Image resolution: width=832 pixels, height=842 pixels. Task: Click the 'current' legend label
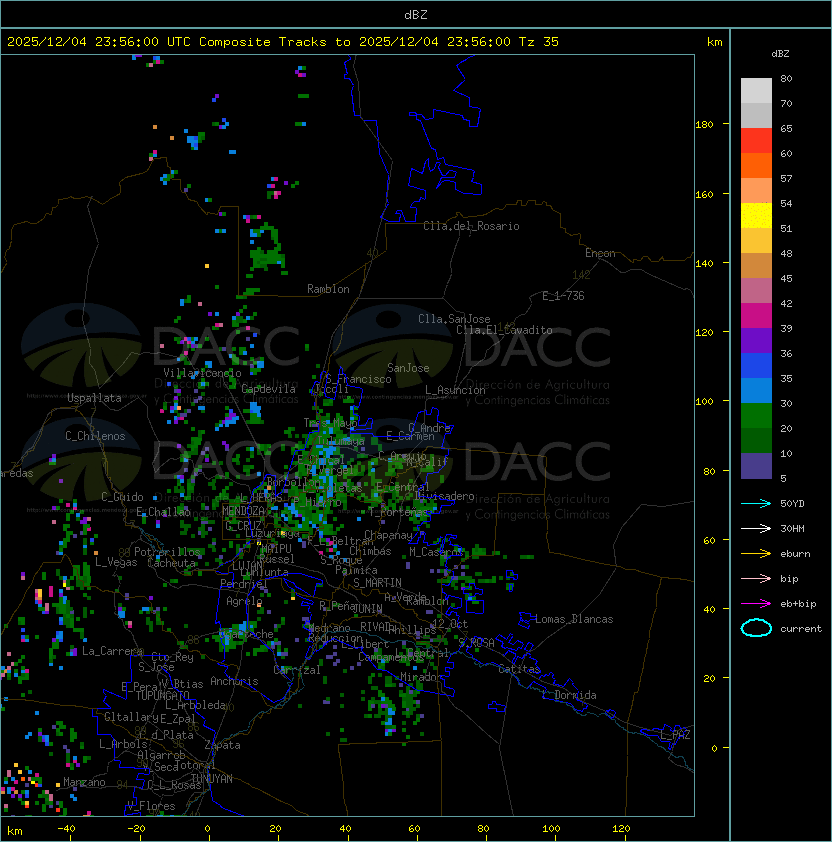[x=801, y=628]
